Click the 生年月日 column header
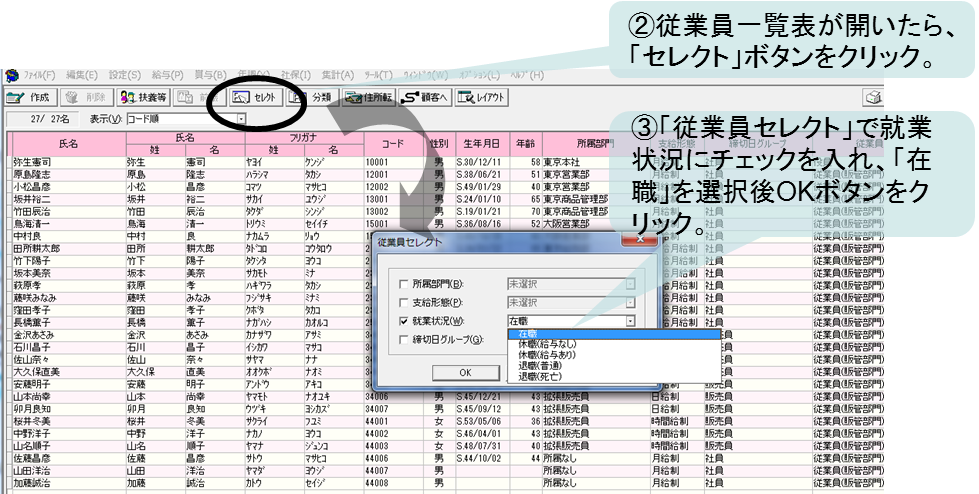 click(x=482, y=144)
